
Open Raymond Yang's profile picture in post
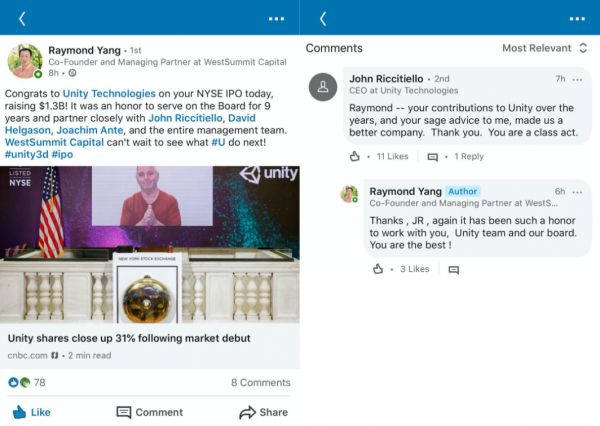click(x=24, y=61)
